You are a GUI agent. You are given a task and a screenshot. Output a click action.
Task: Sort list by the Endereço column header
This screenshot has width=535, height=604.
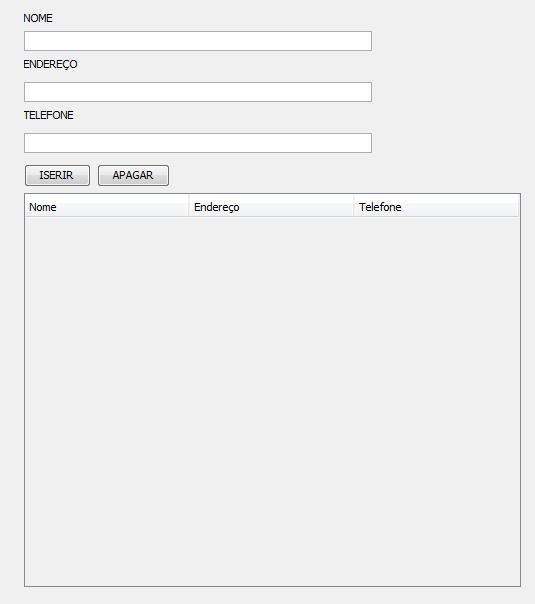[x=272, y=207]
